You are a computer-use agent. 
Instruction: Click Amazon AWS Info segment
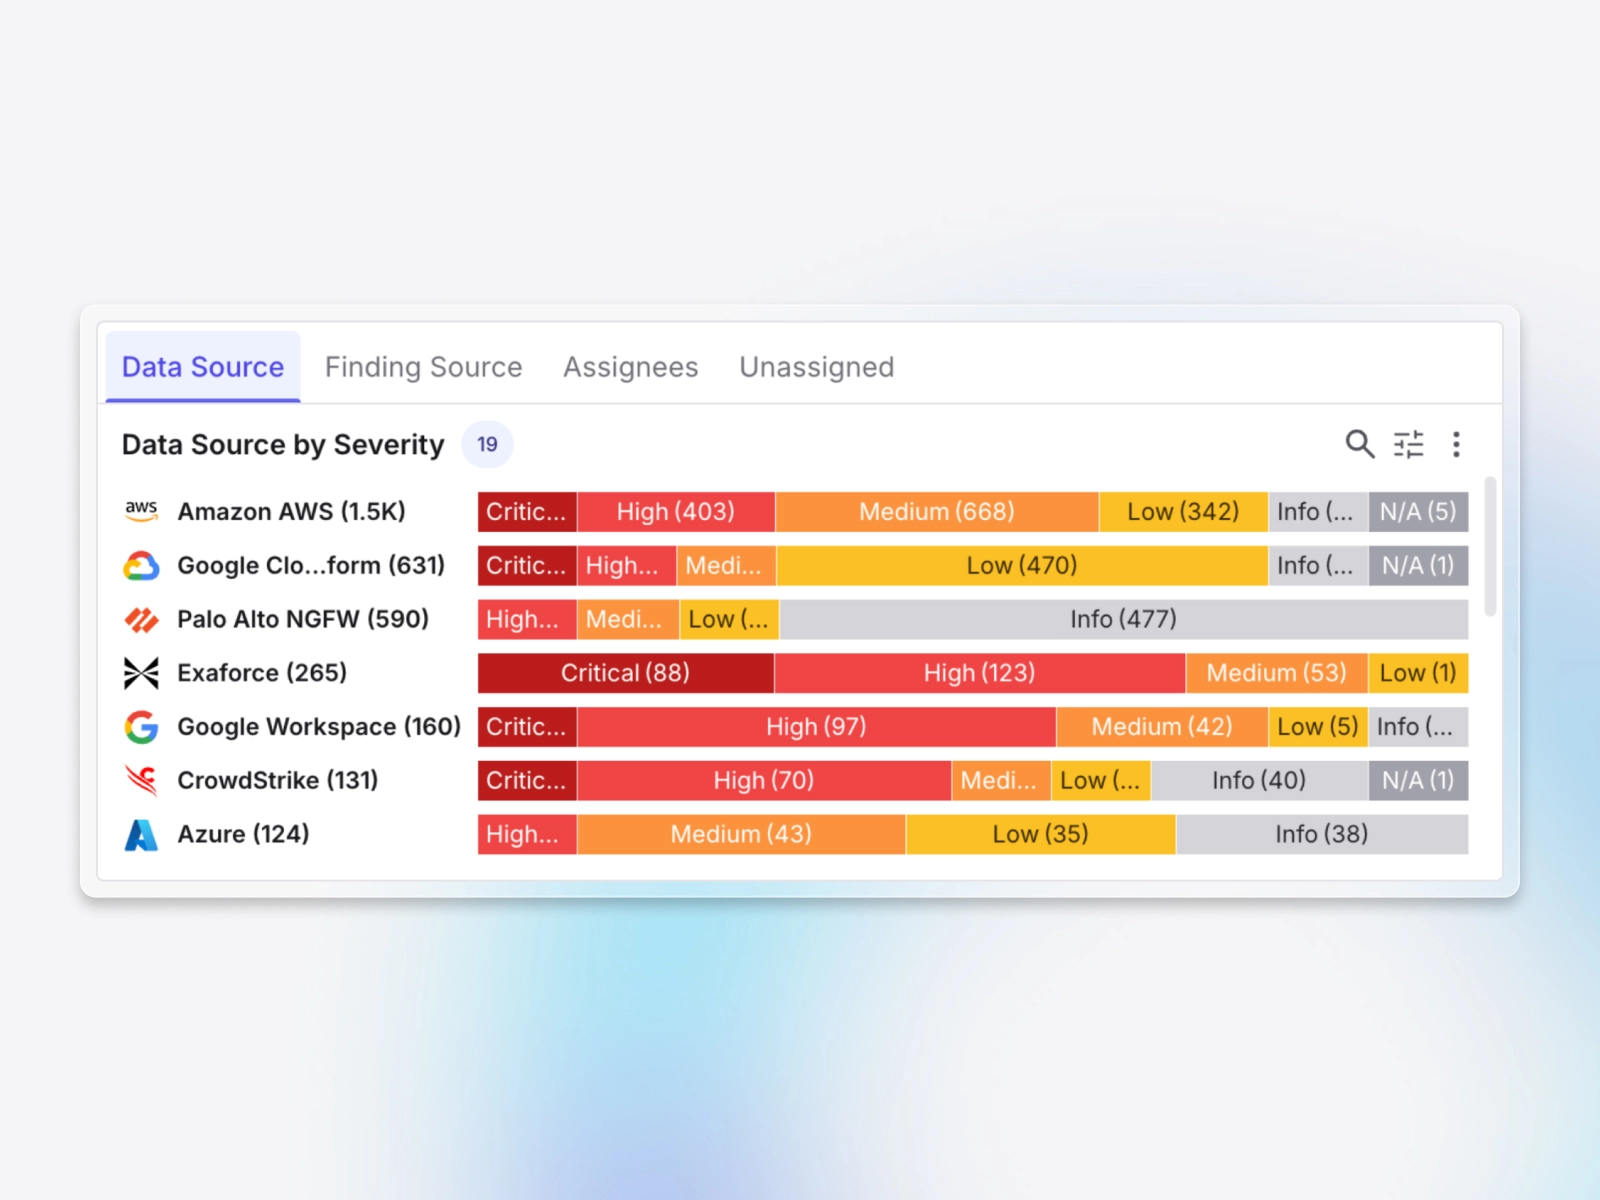coord(1318,511)
